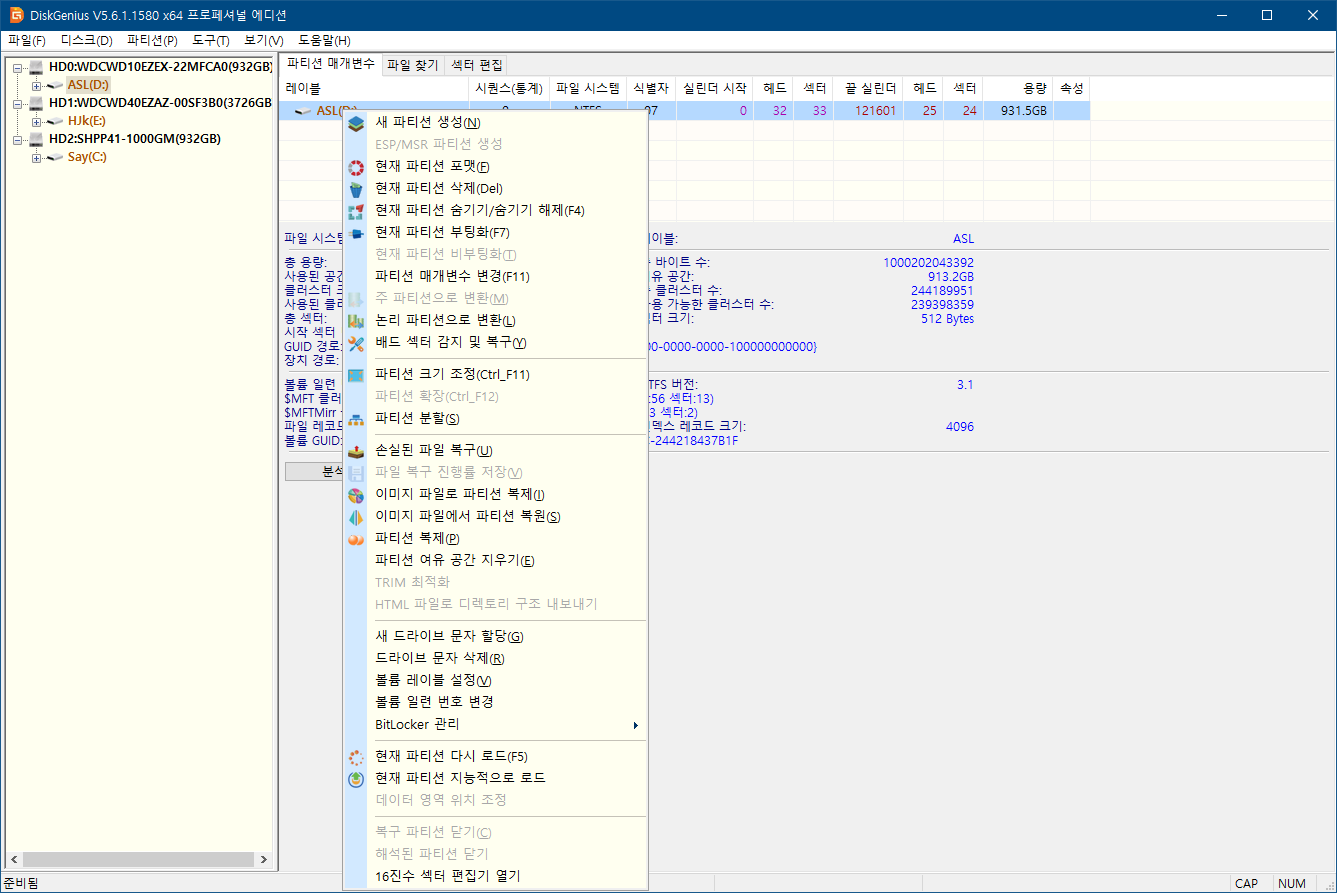Click the CAP status bar indicator
The image size is (1337, 893).
pos(1246,884)
